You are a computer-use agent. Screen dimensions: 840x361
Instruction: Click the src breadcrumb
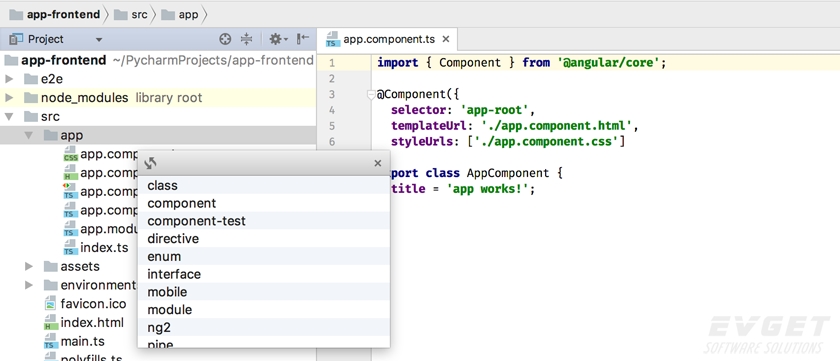pos(132,14)
